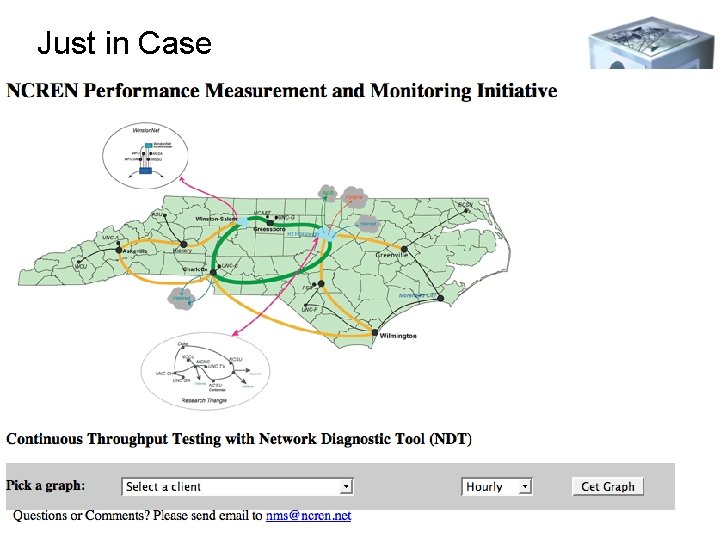Open the nms@ncren.net email link
This screenshot has width=720, height=540.
pos(309,515)
